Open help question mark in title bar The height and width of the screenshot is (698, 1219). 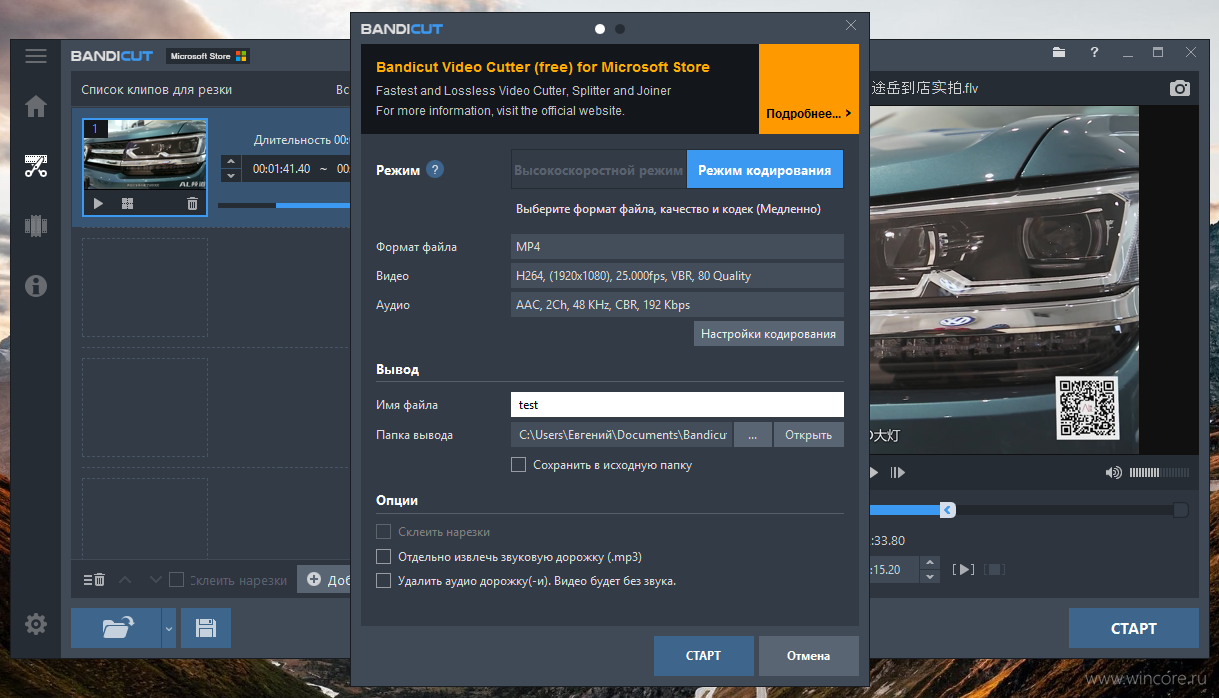(x=1094, y=52)
